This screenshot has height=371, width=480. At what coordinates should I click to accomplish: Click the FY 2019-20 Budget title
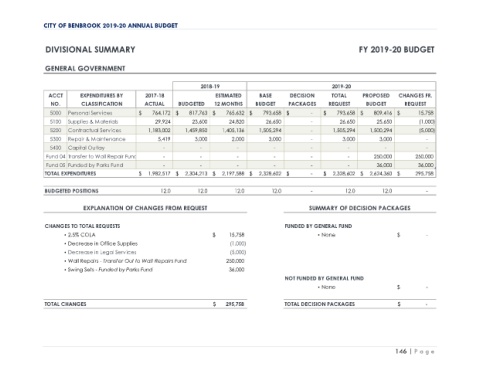coord(396,50)
